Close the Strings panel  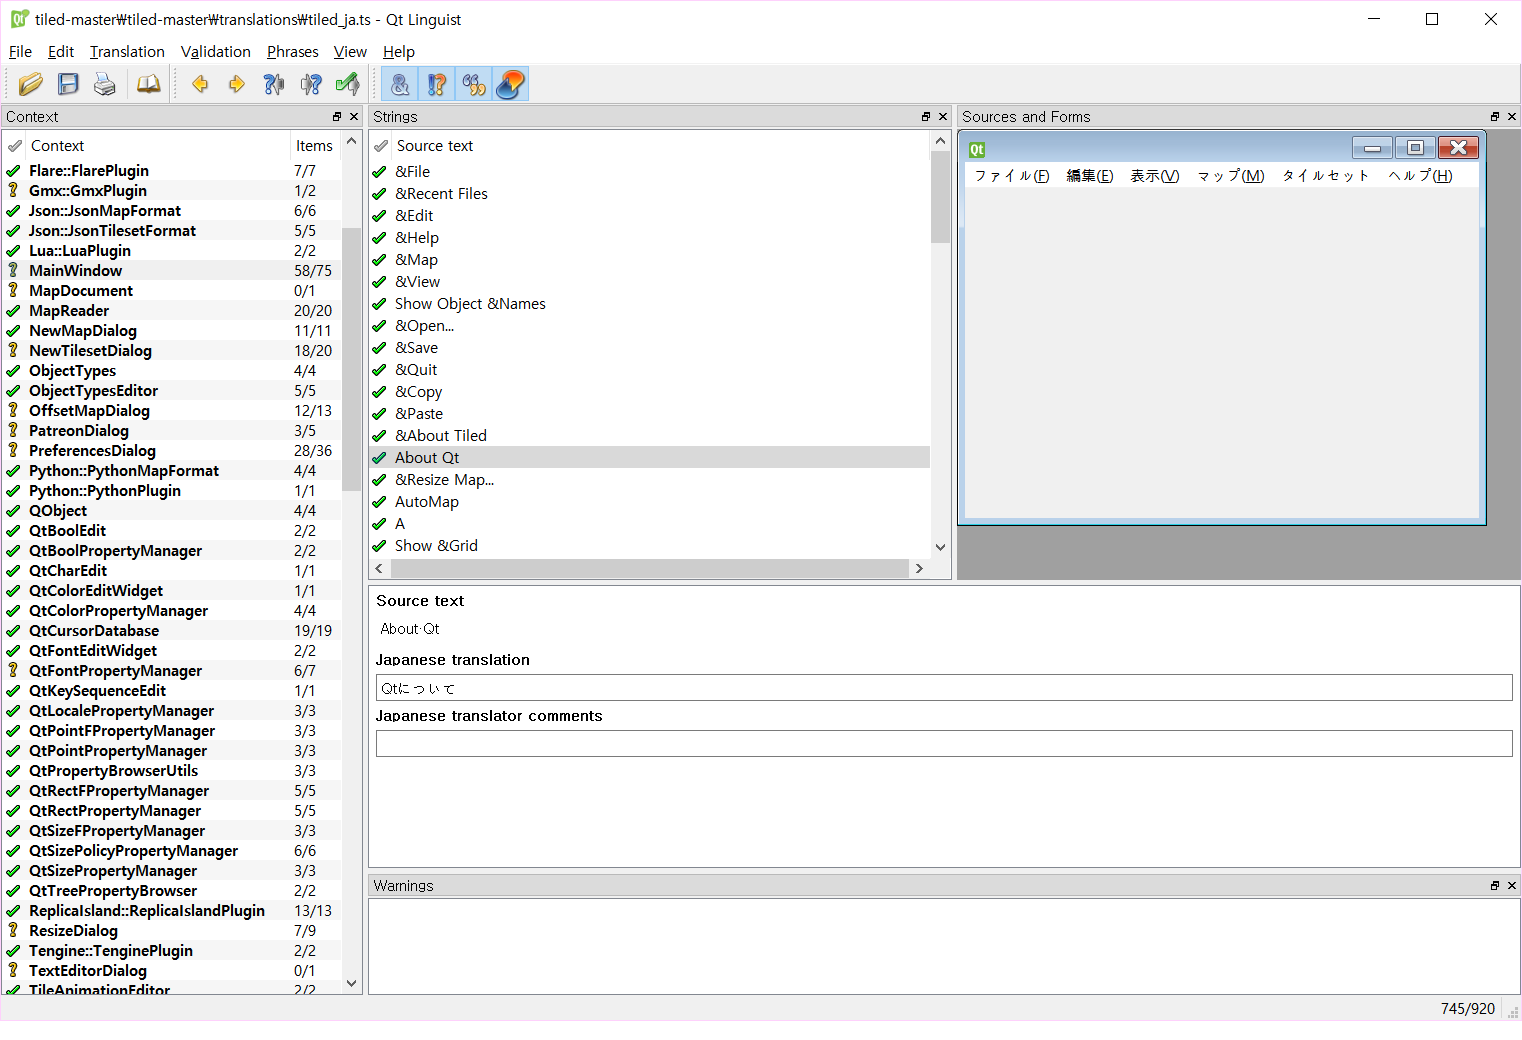point(943,117)
